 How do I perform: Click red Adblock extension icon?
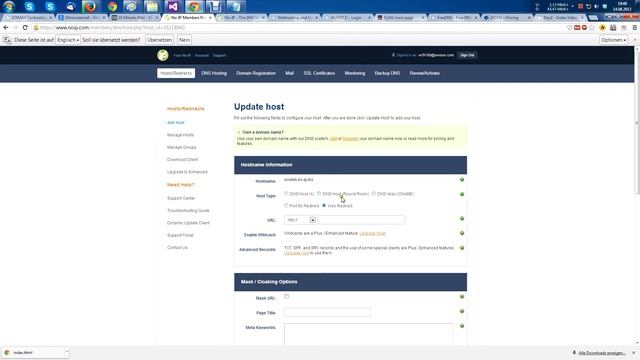point(584,27)
